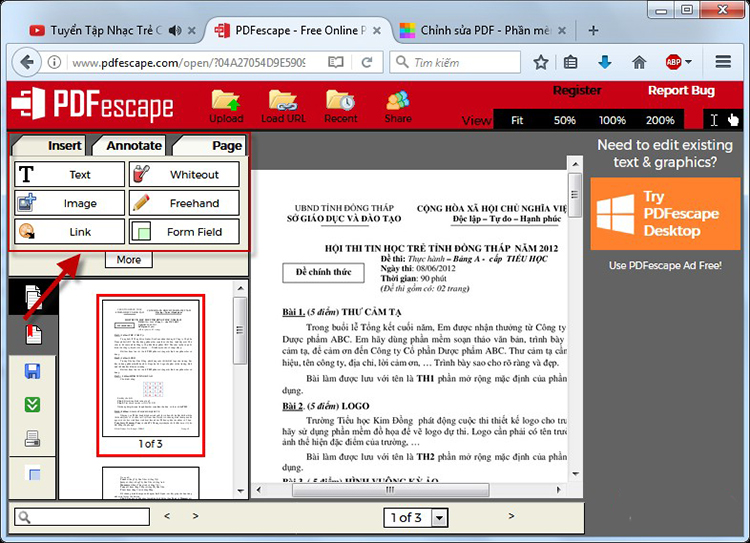Go to browser home icon

[x=639, y=62]
